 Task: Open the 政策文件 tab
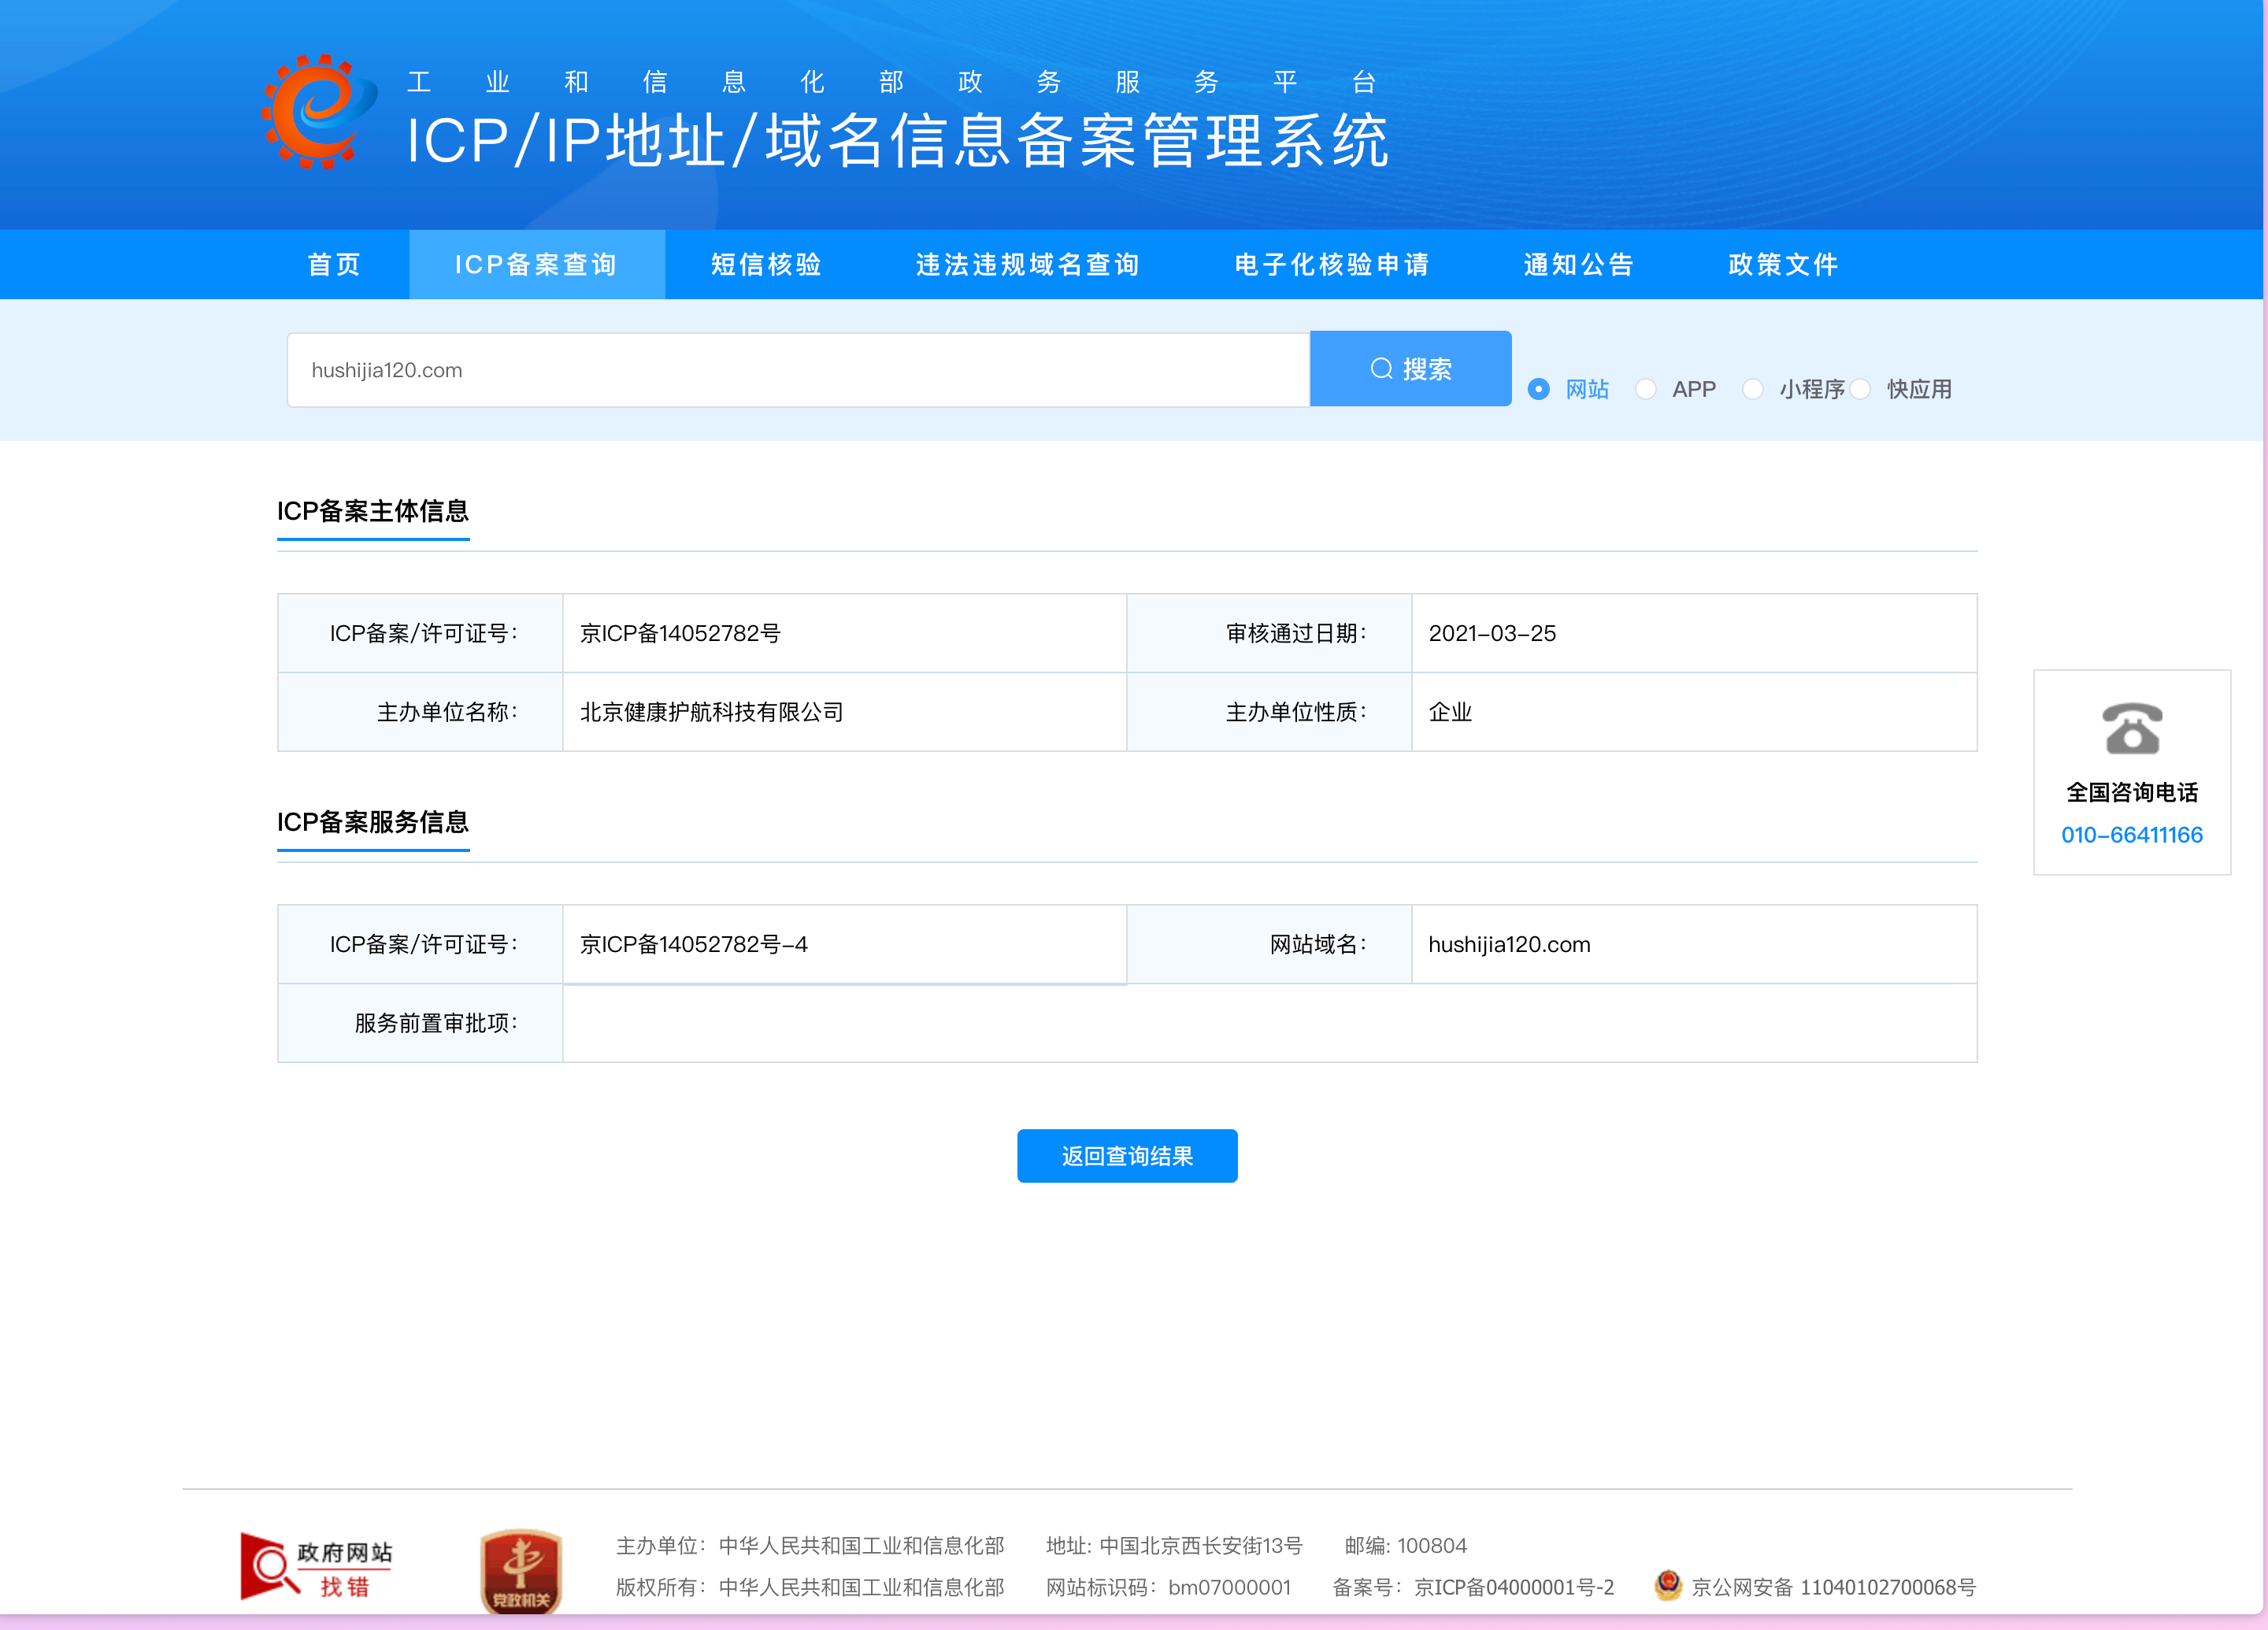1783,265
